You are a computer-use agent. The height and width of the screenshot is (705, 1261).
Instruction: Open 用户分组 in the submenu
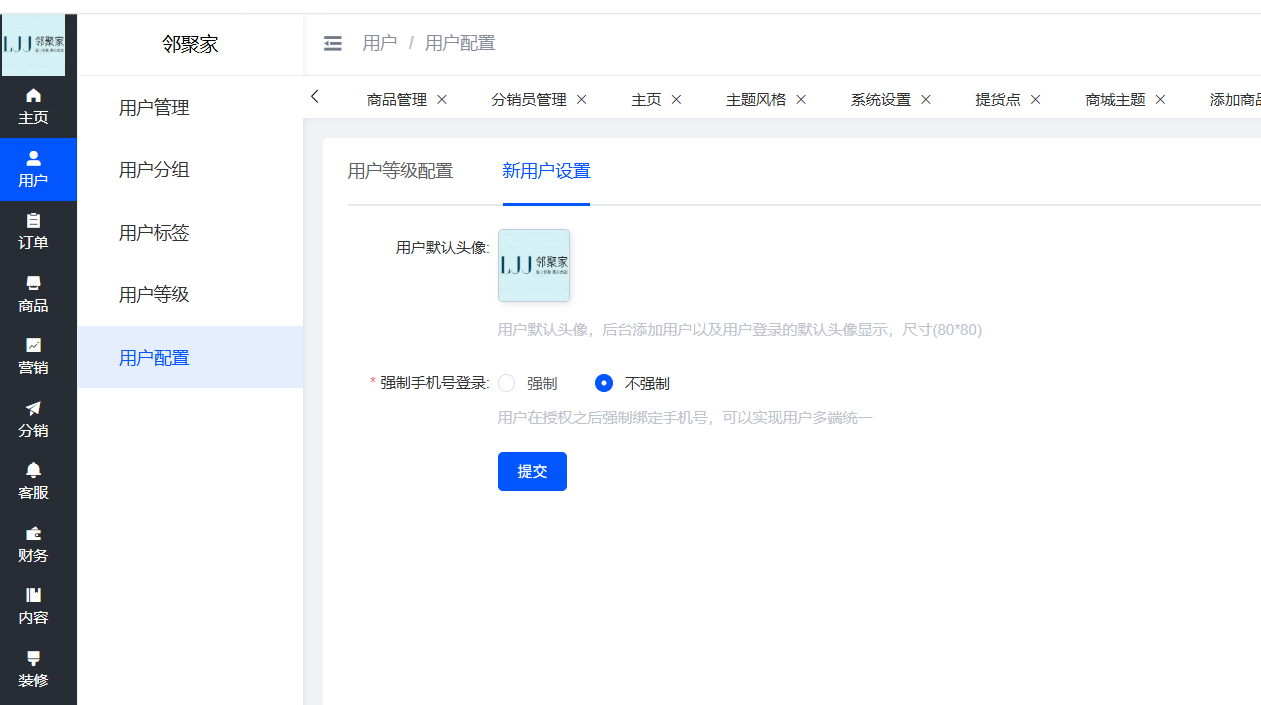pyautogui.click(x=190, y=170)
